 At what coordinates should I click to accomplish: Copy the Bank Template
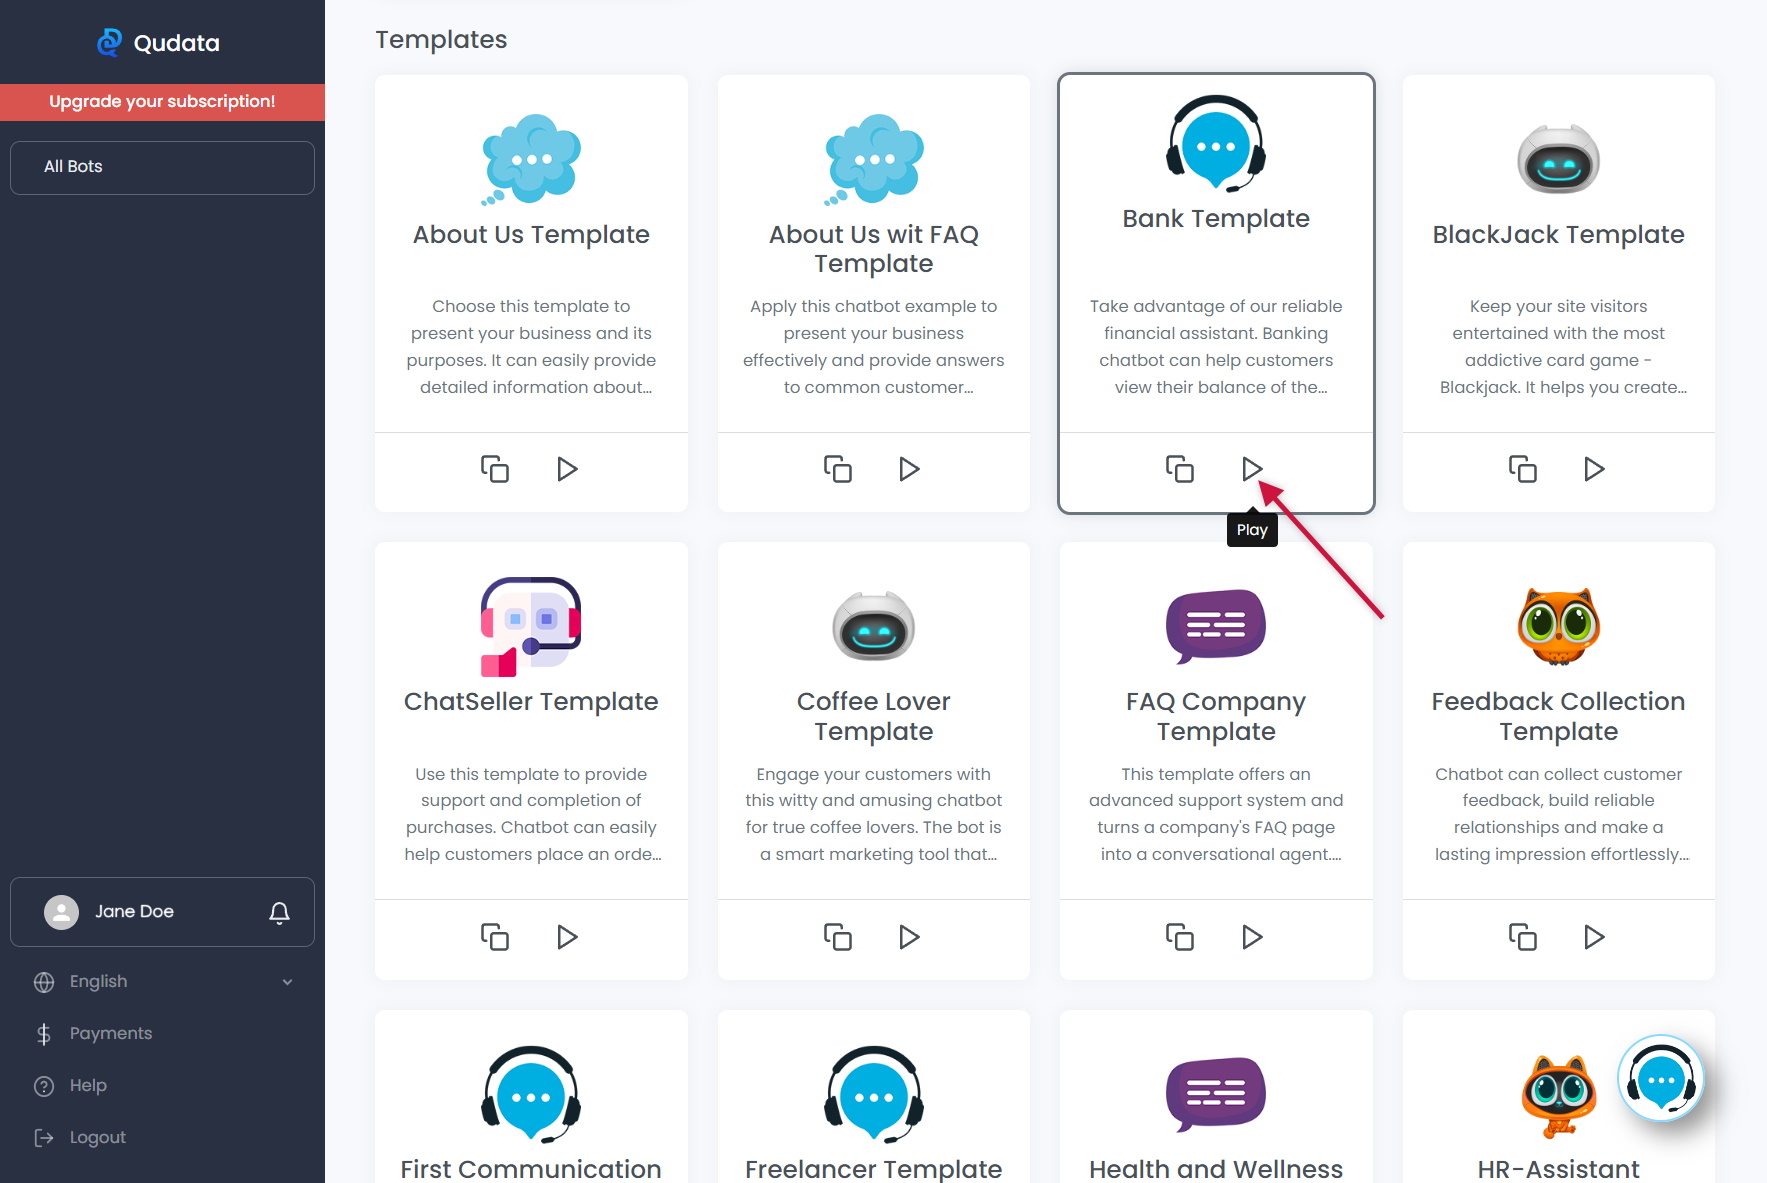tap(1180, 468)
